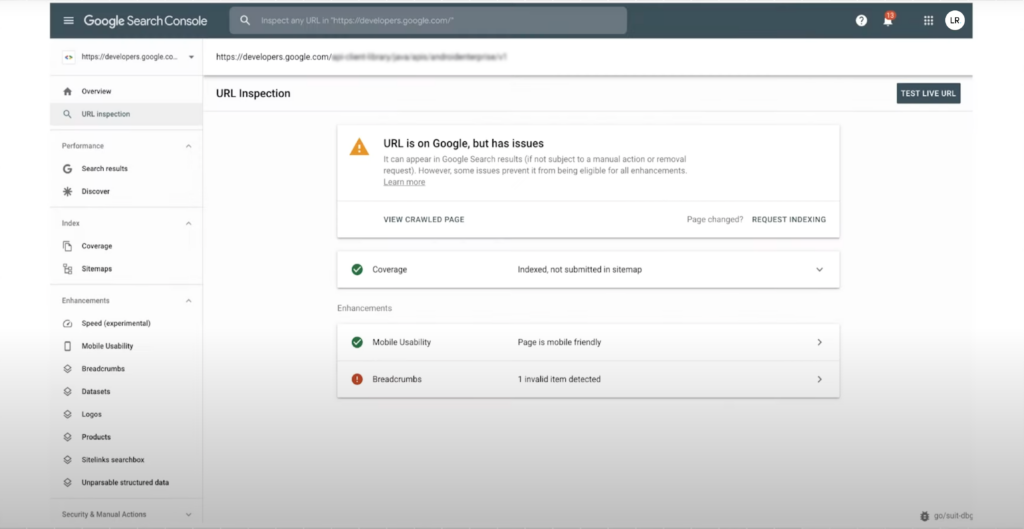Open the hamburger navigation menu
The image size is (1024, 529).
[x=69, y=21]
